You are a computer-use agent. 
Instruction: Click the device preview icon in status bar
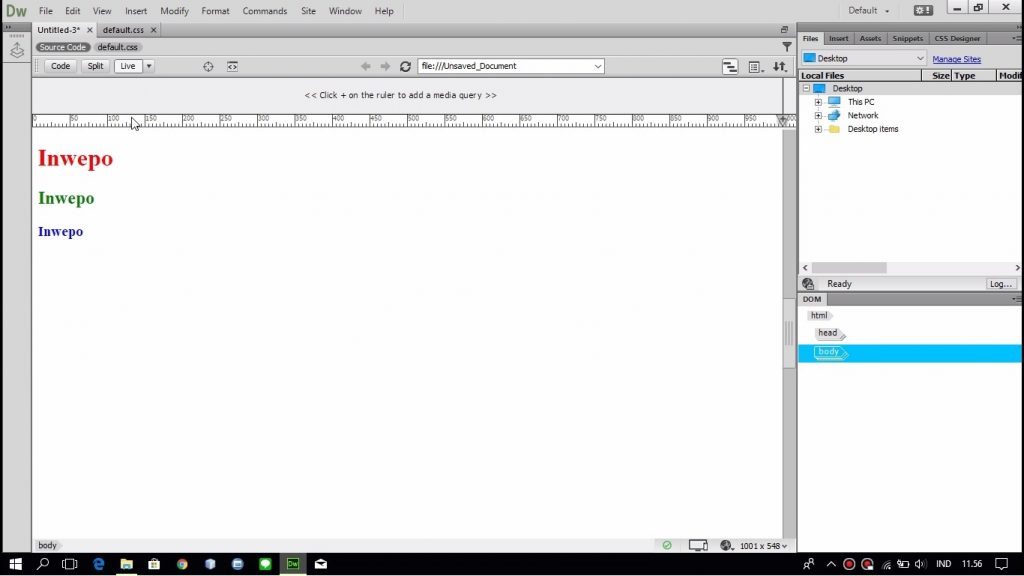(x=698, y=545)
